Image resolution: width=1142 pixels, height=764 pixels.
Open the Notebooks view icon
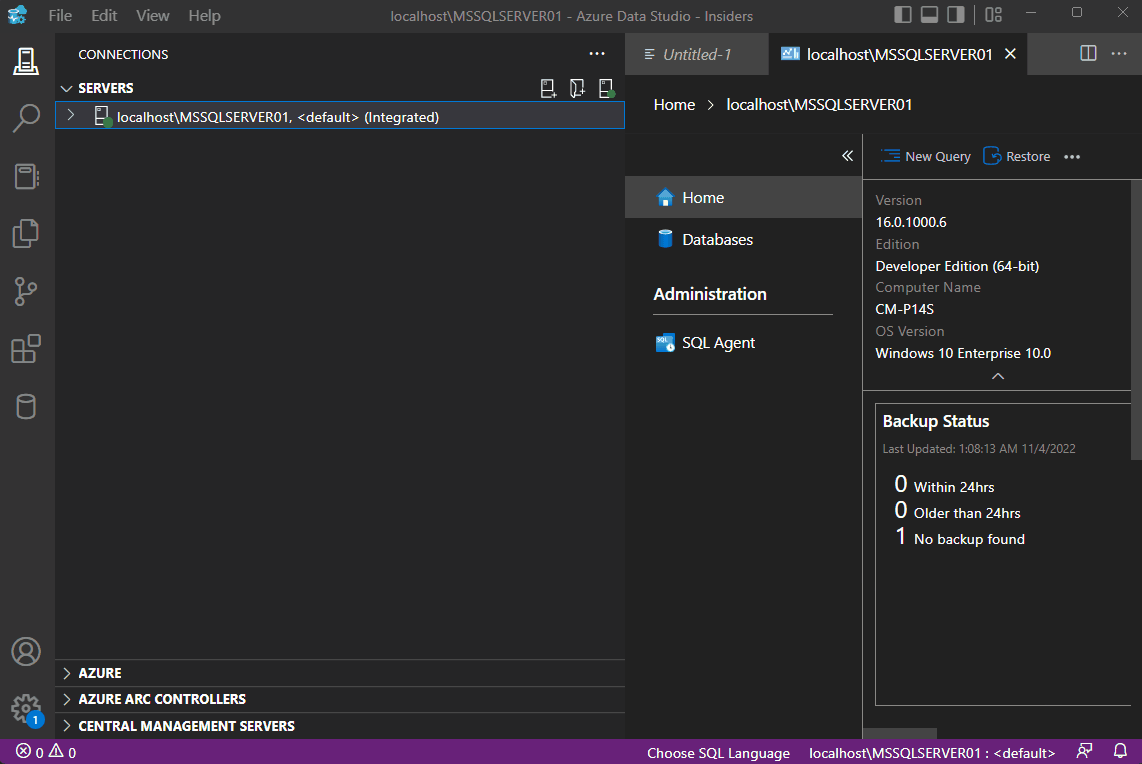26,176
